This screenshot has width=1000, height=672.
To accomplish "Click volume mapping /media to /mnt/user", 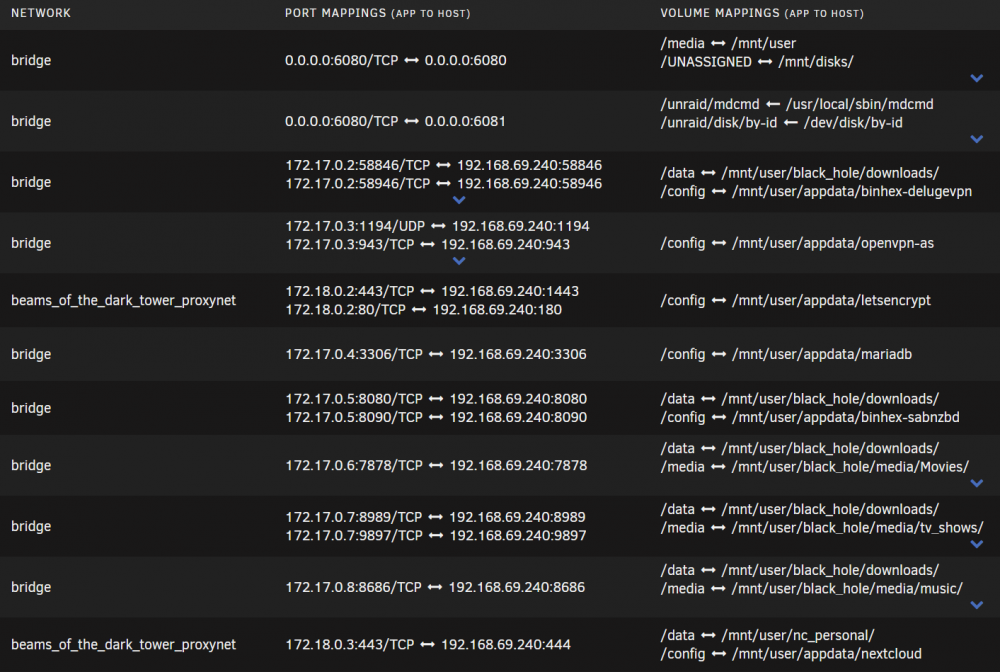I will (x=728, y=43).
